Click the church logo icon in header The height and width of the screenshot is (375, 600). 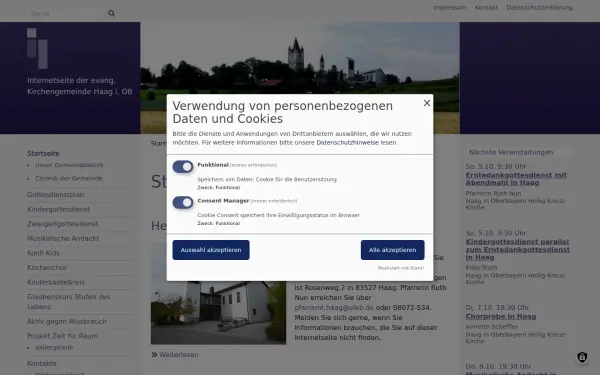pyautogui.click(x=38, y=48)
